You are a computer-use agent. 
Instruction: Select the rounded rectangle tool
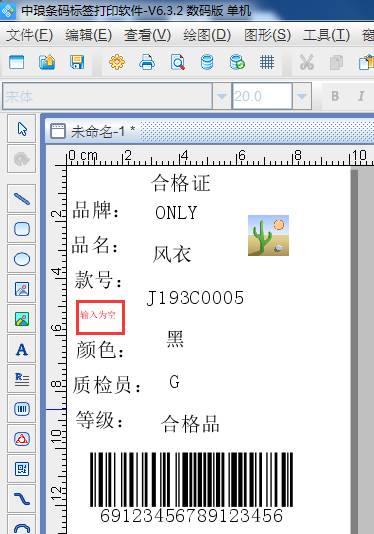coord(22,229)
